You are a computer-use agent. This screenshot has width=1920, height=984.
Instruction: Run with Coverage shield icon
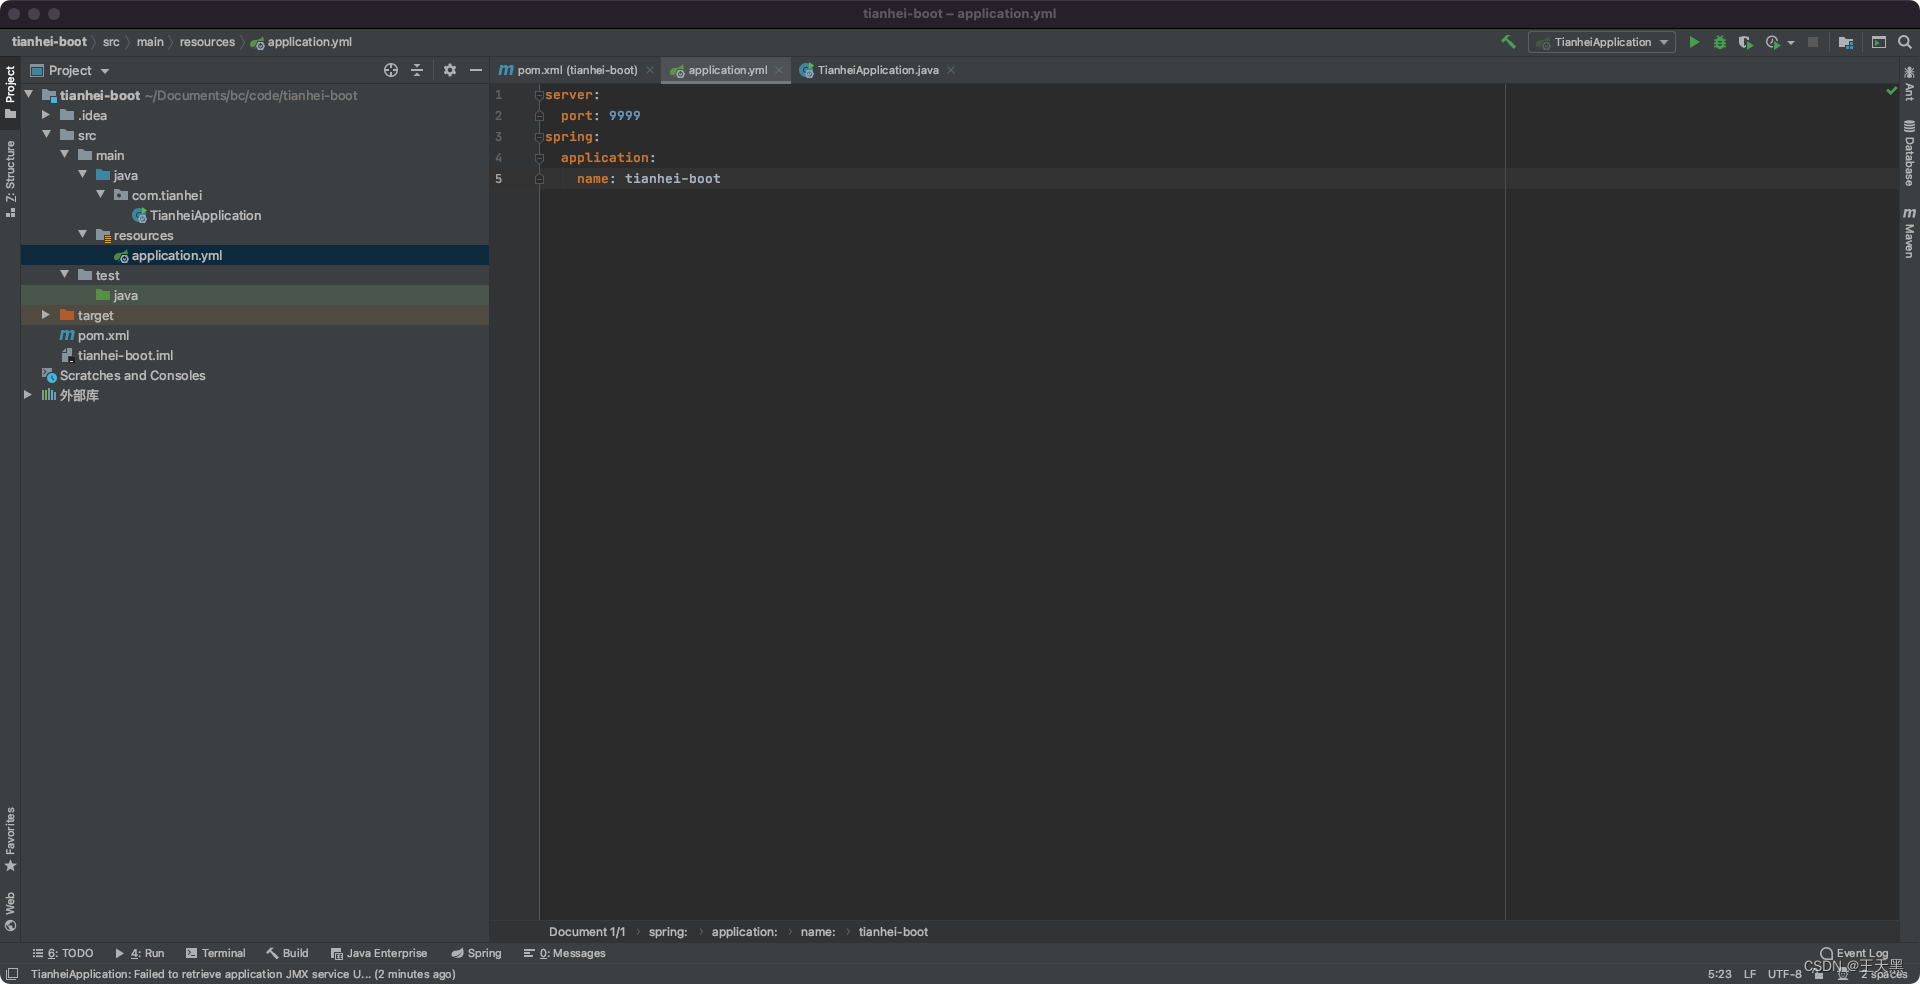pos(1745,42)
